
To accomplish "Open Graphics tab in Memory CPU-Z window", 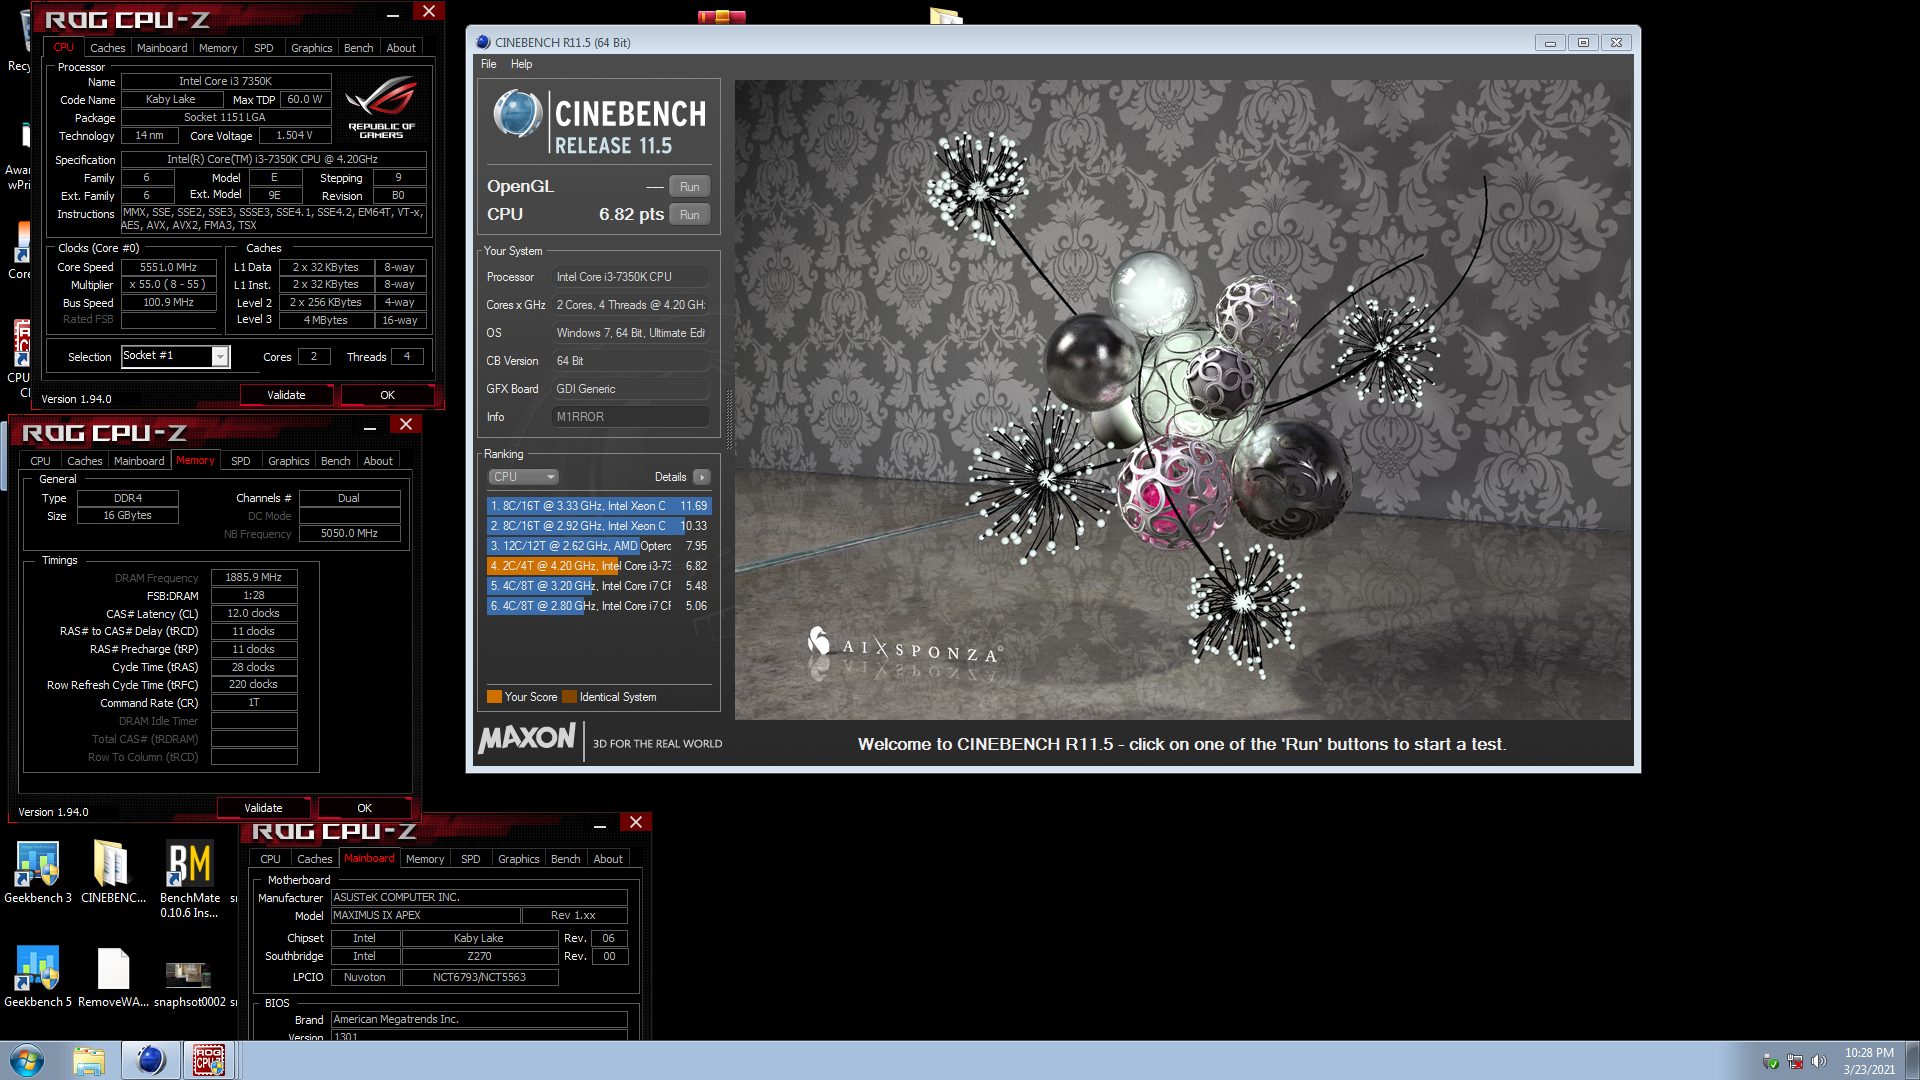I will coord(289,461).
